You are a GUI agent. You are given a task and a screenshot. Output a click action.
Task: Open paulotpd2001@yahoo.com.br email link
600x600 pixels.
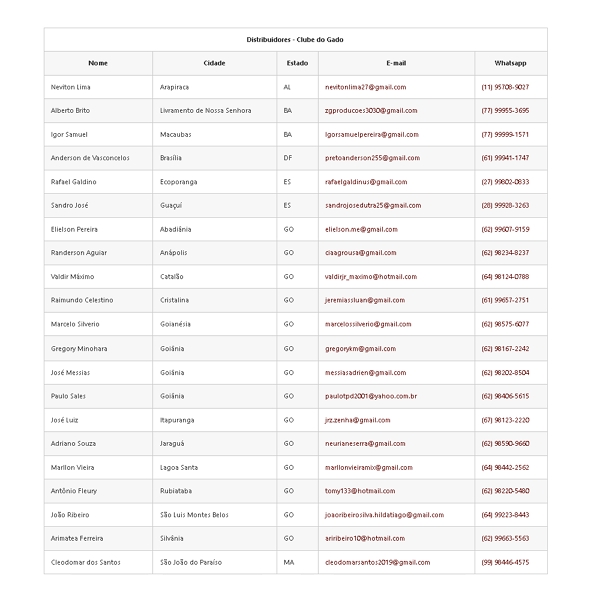click(371, 396)
